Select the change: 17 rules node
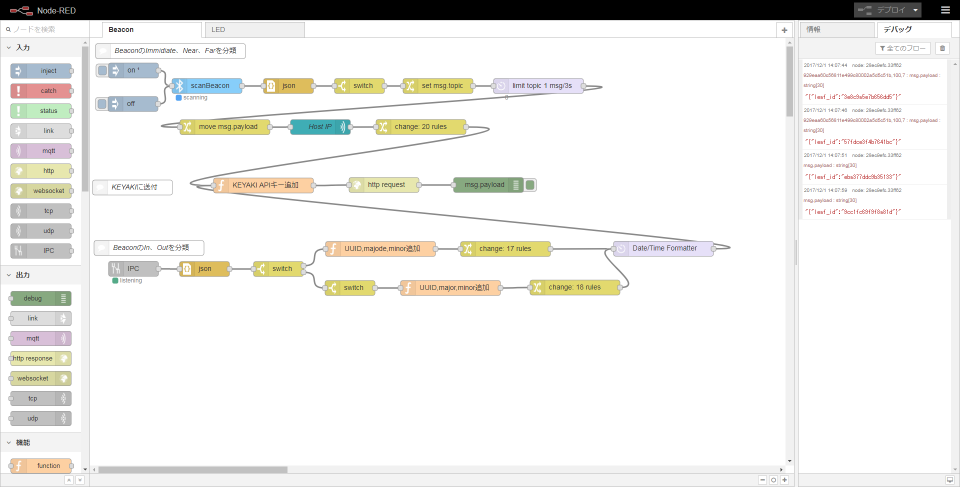 click(506, 249)
